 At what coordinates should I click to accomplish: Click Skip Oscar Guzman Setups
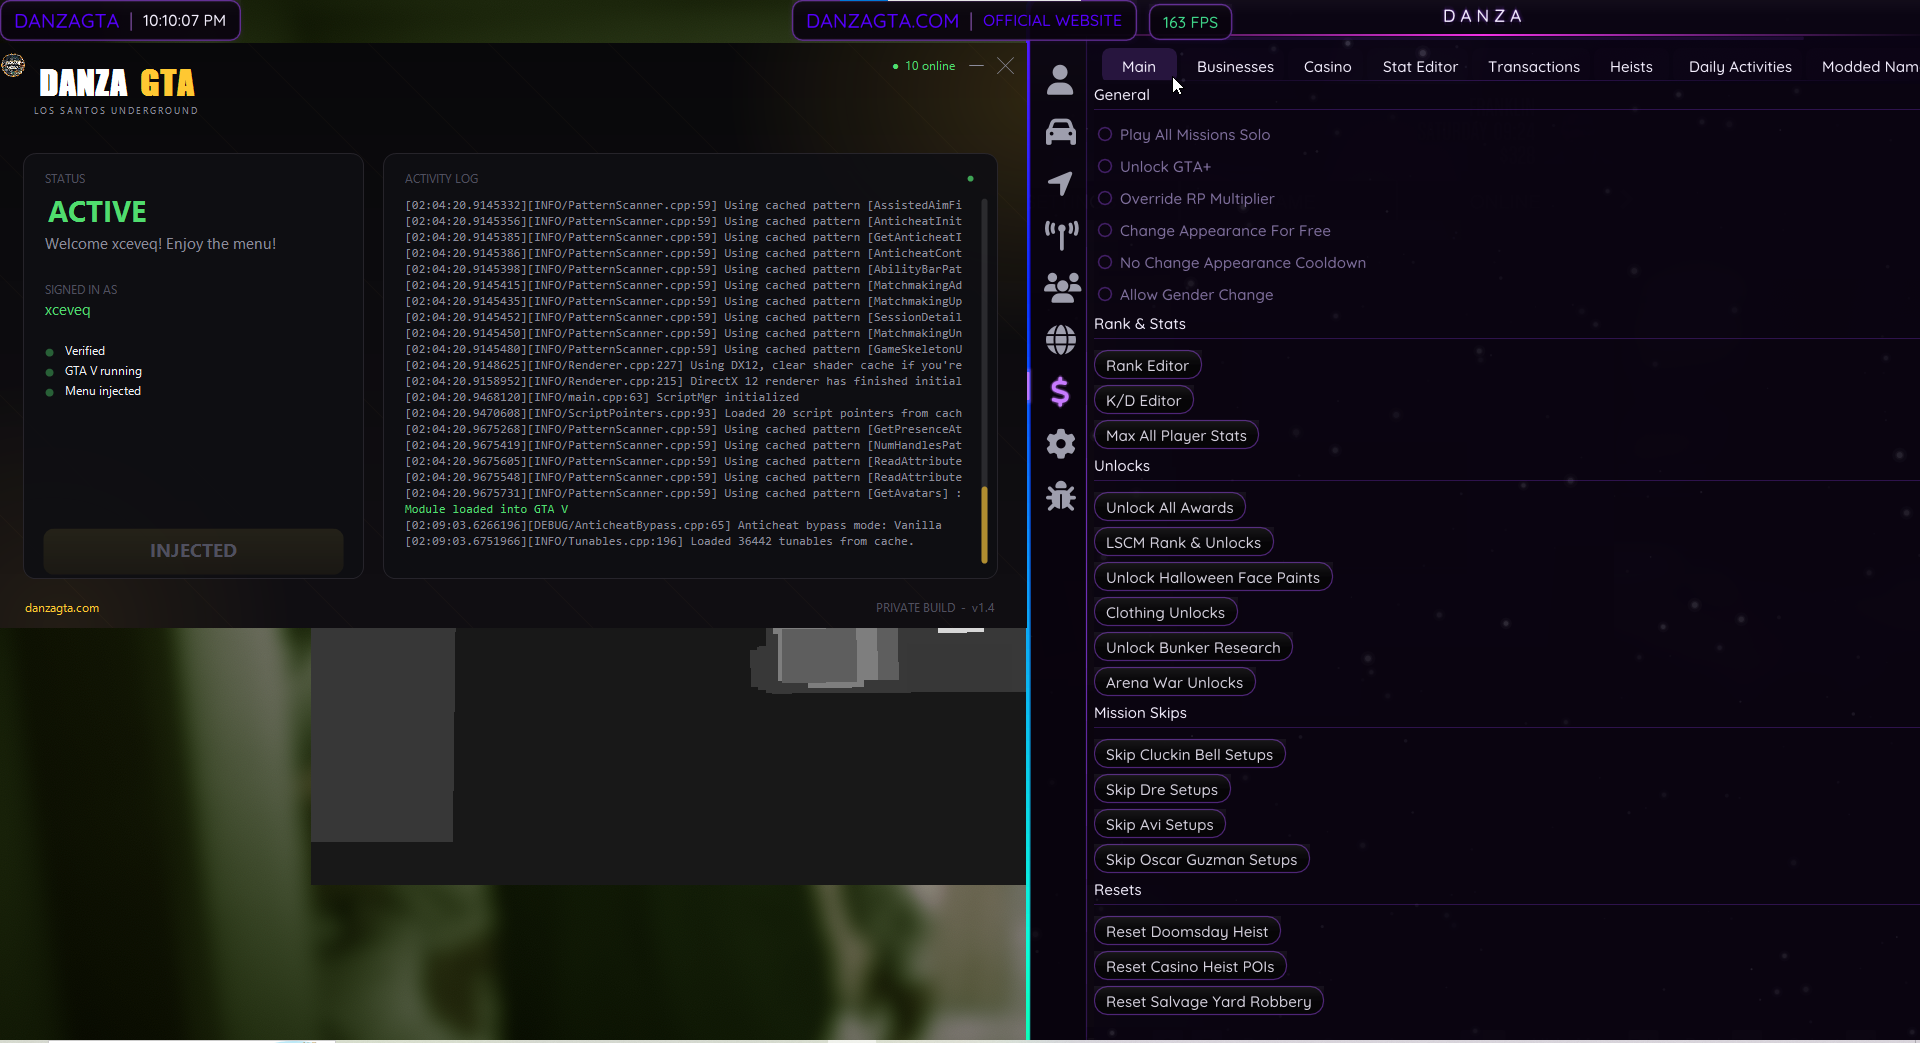coord(1201,860)
